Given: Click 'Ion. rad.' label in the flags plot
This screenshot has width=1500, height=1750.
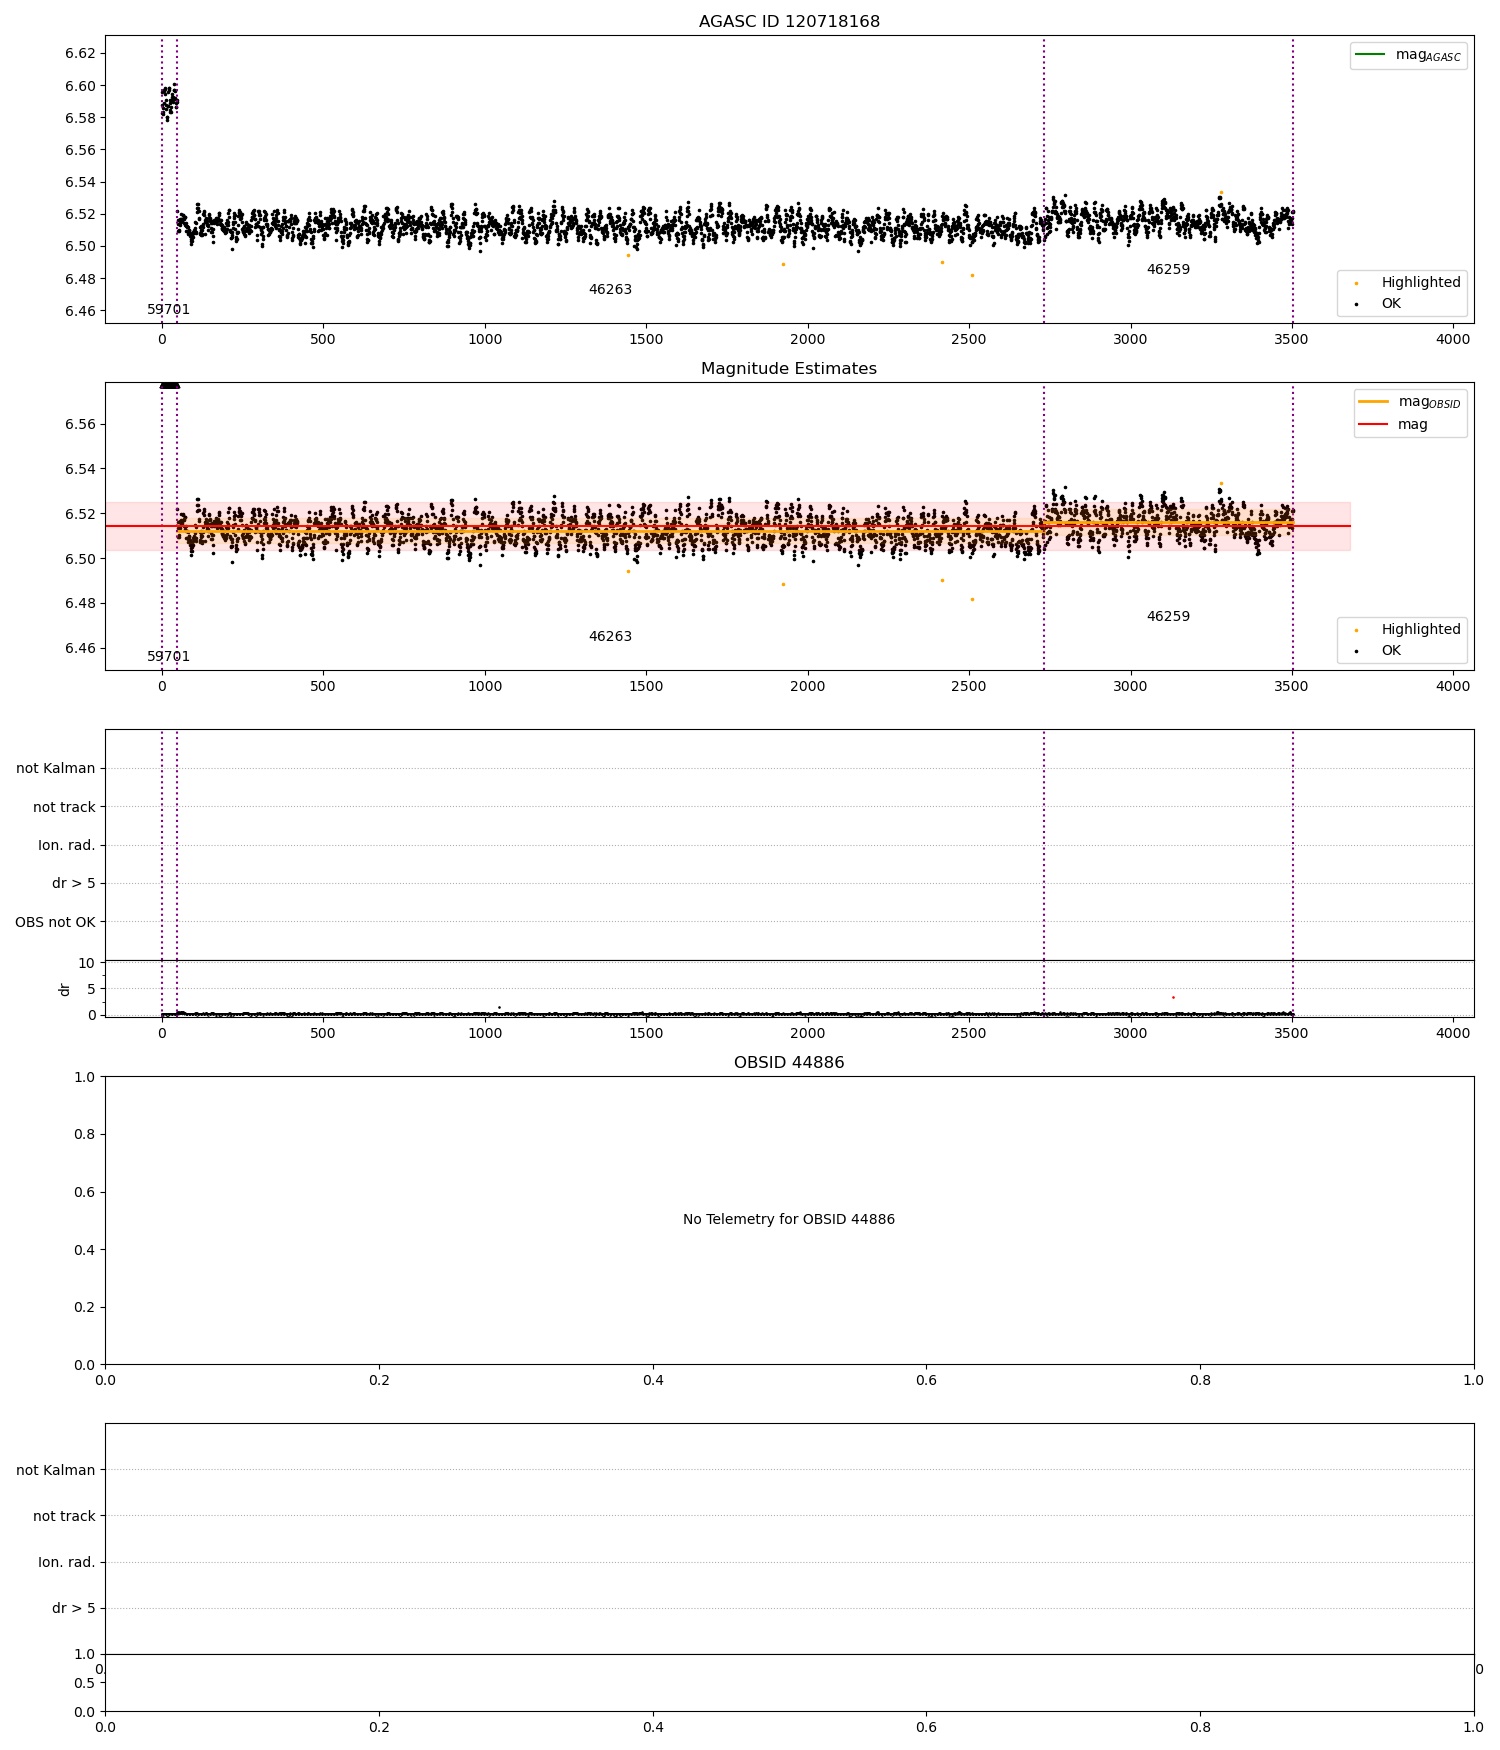Looking at the screenshot, I should (67, 845).
